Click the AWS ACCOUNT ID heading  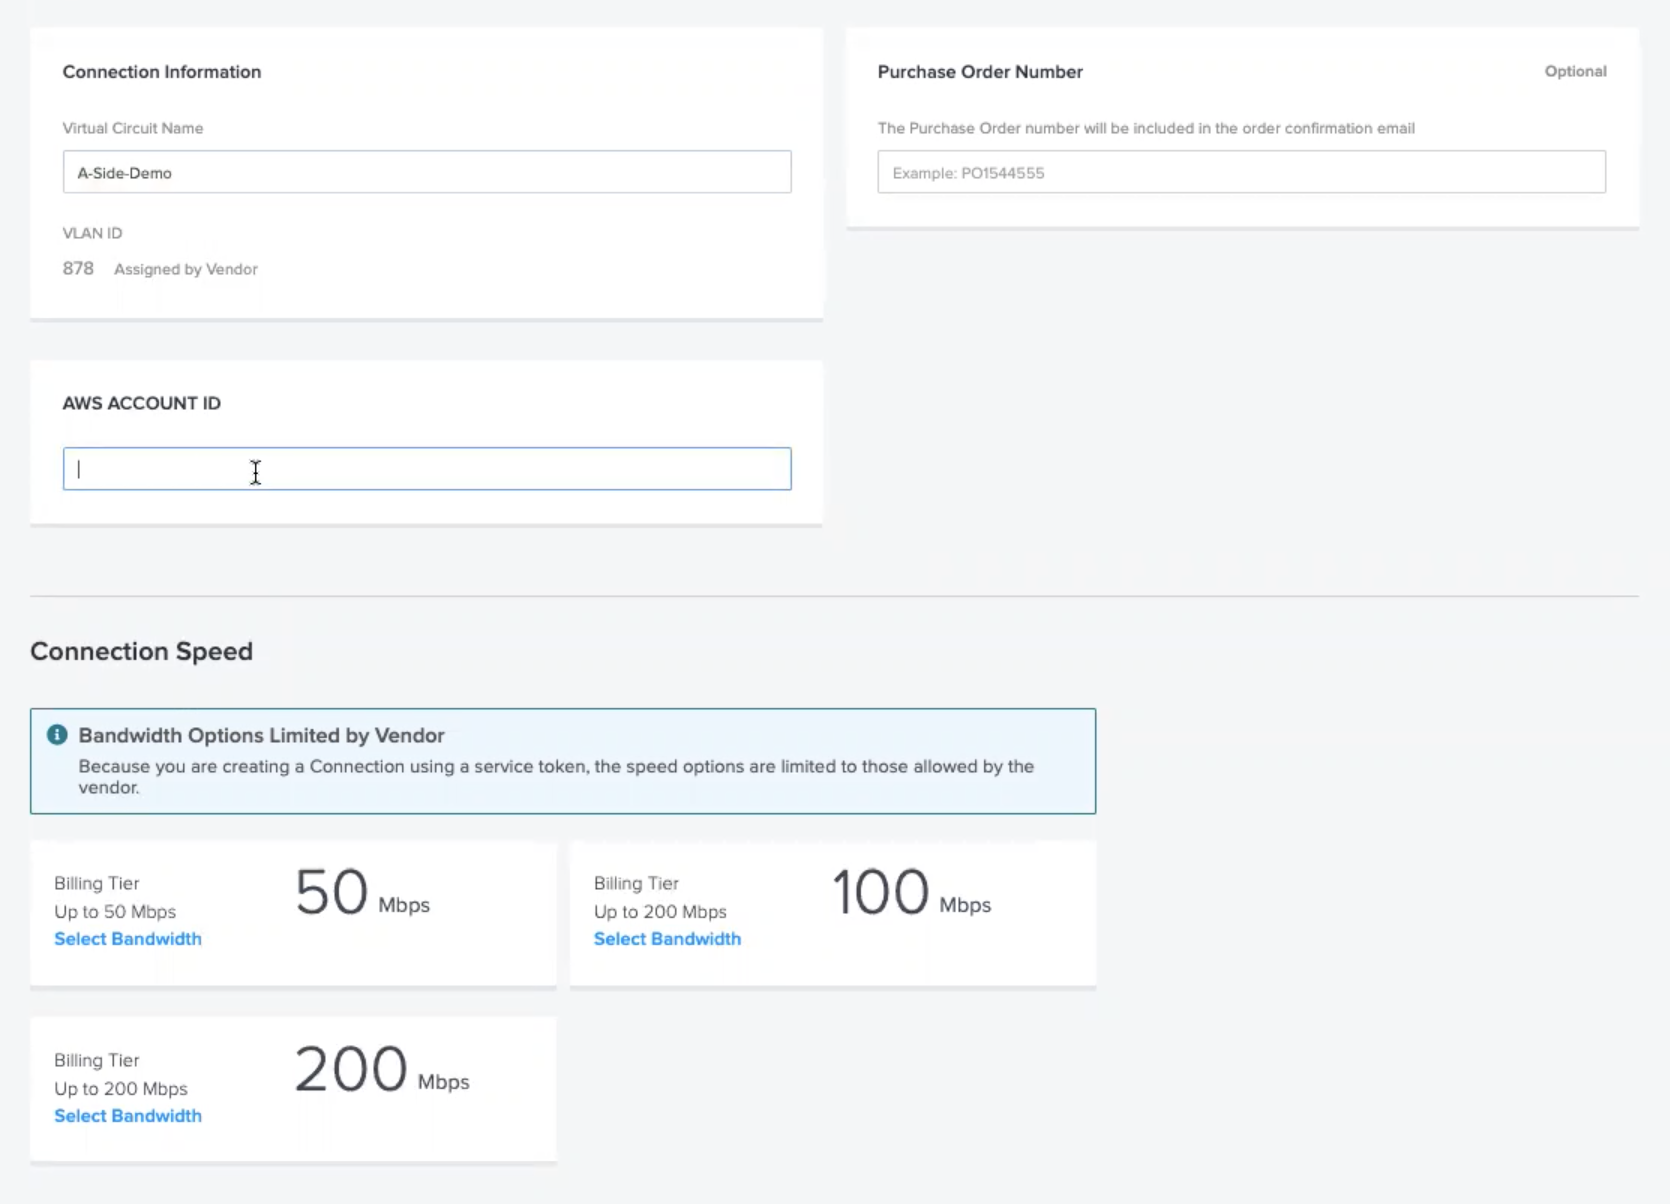[x=141, y=403]
